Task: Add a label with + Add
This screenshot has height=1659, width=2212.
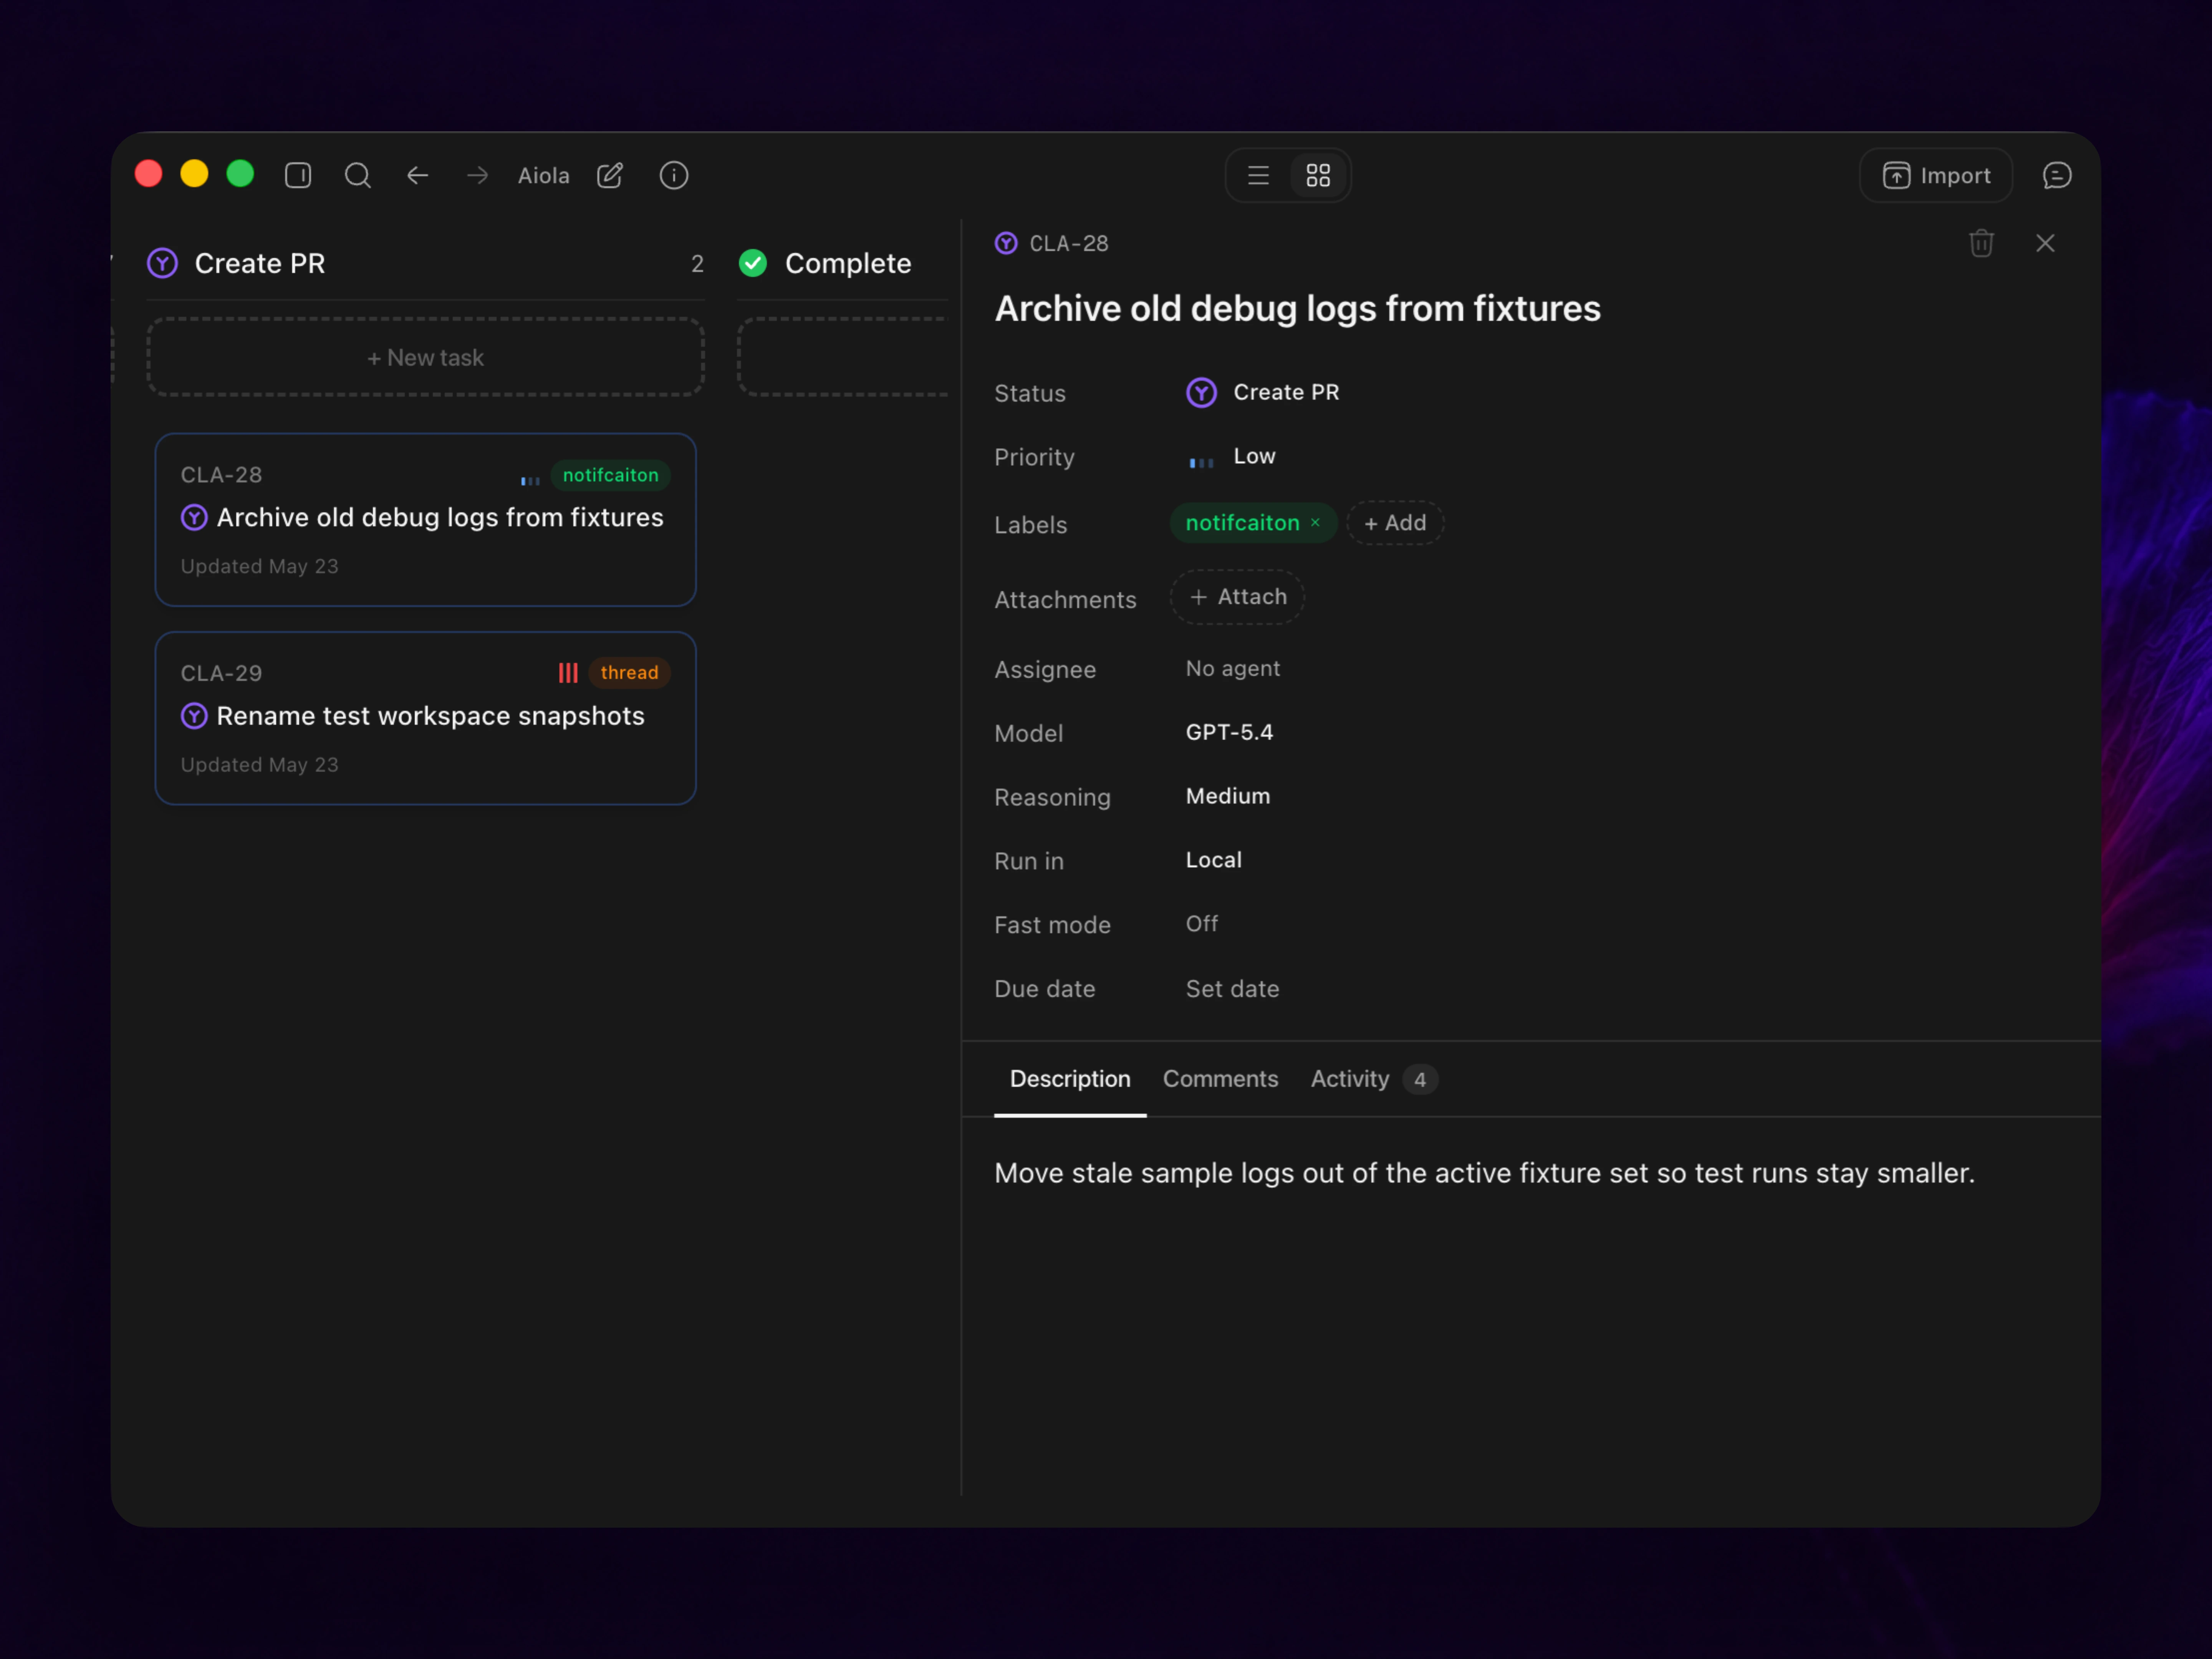Action: click(1395, 523)
